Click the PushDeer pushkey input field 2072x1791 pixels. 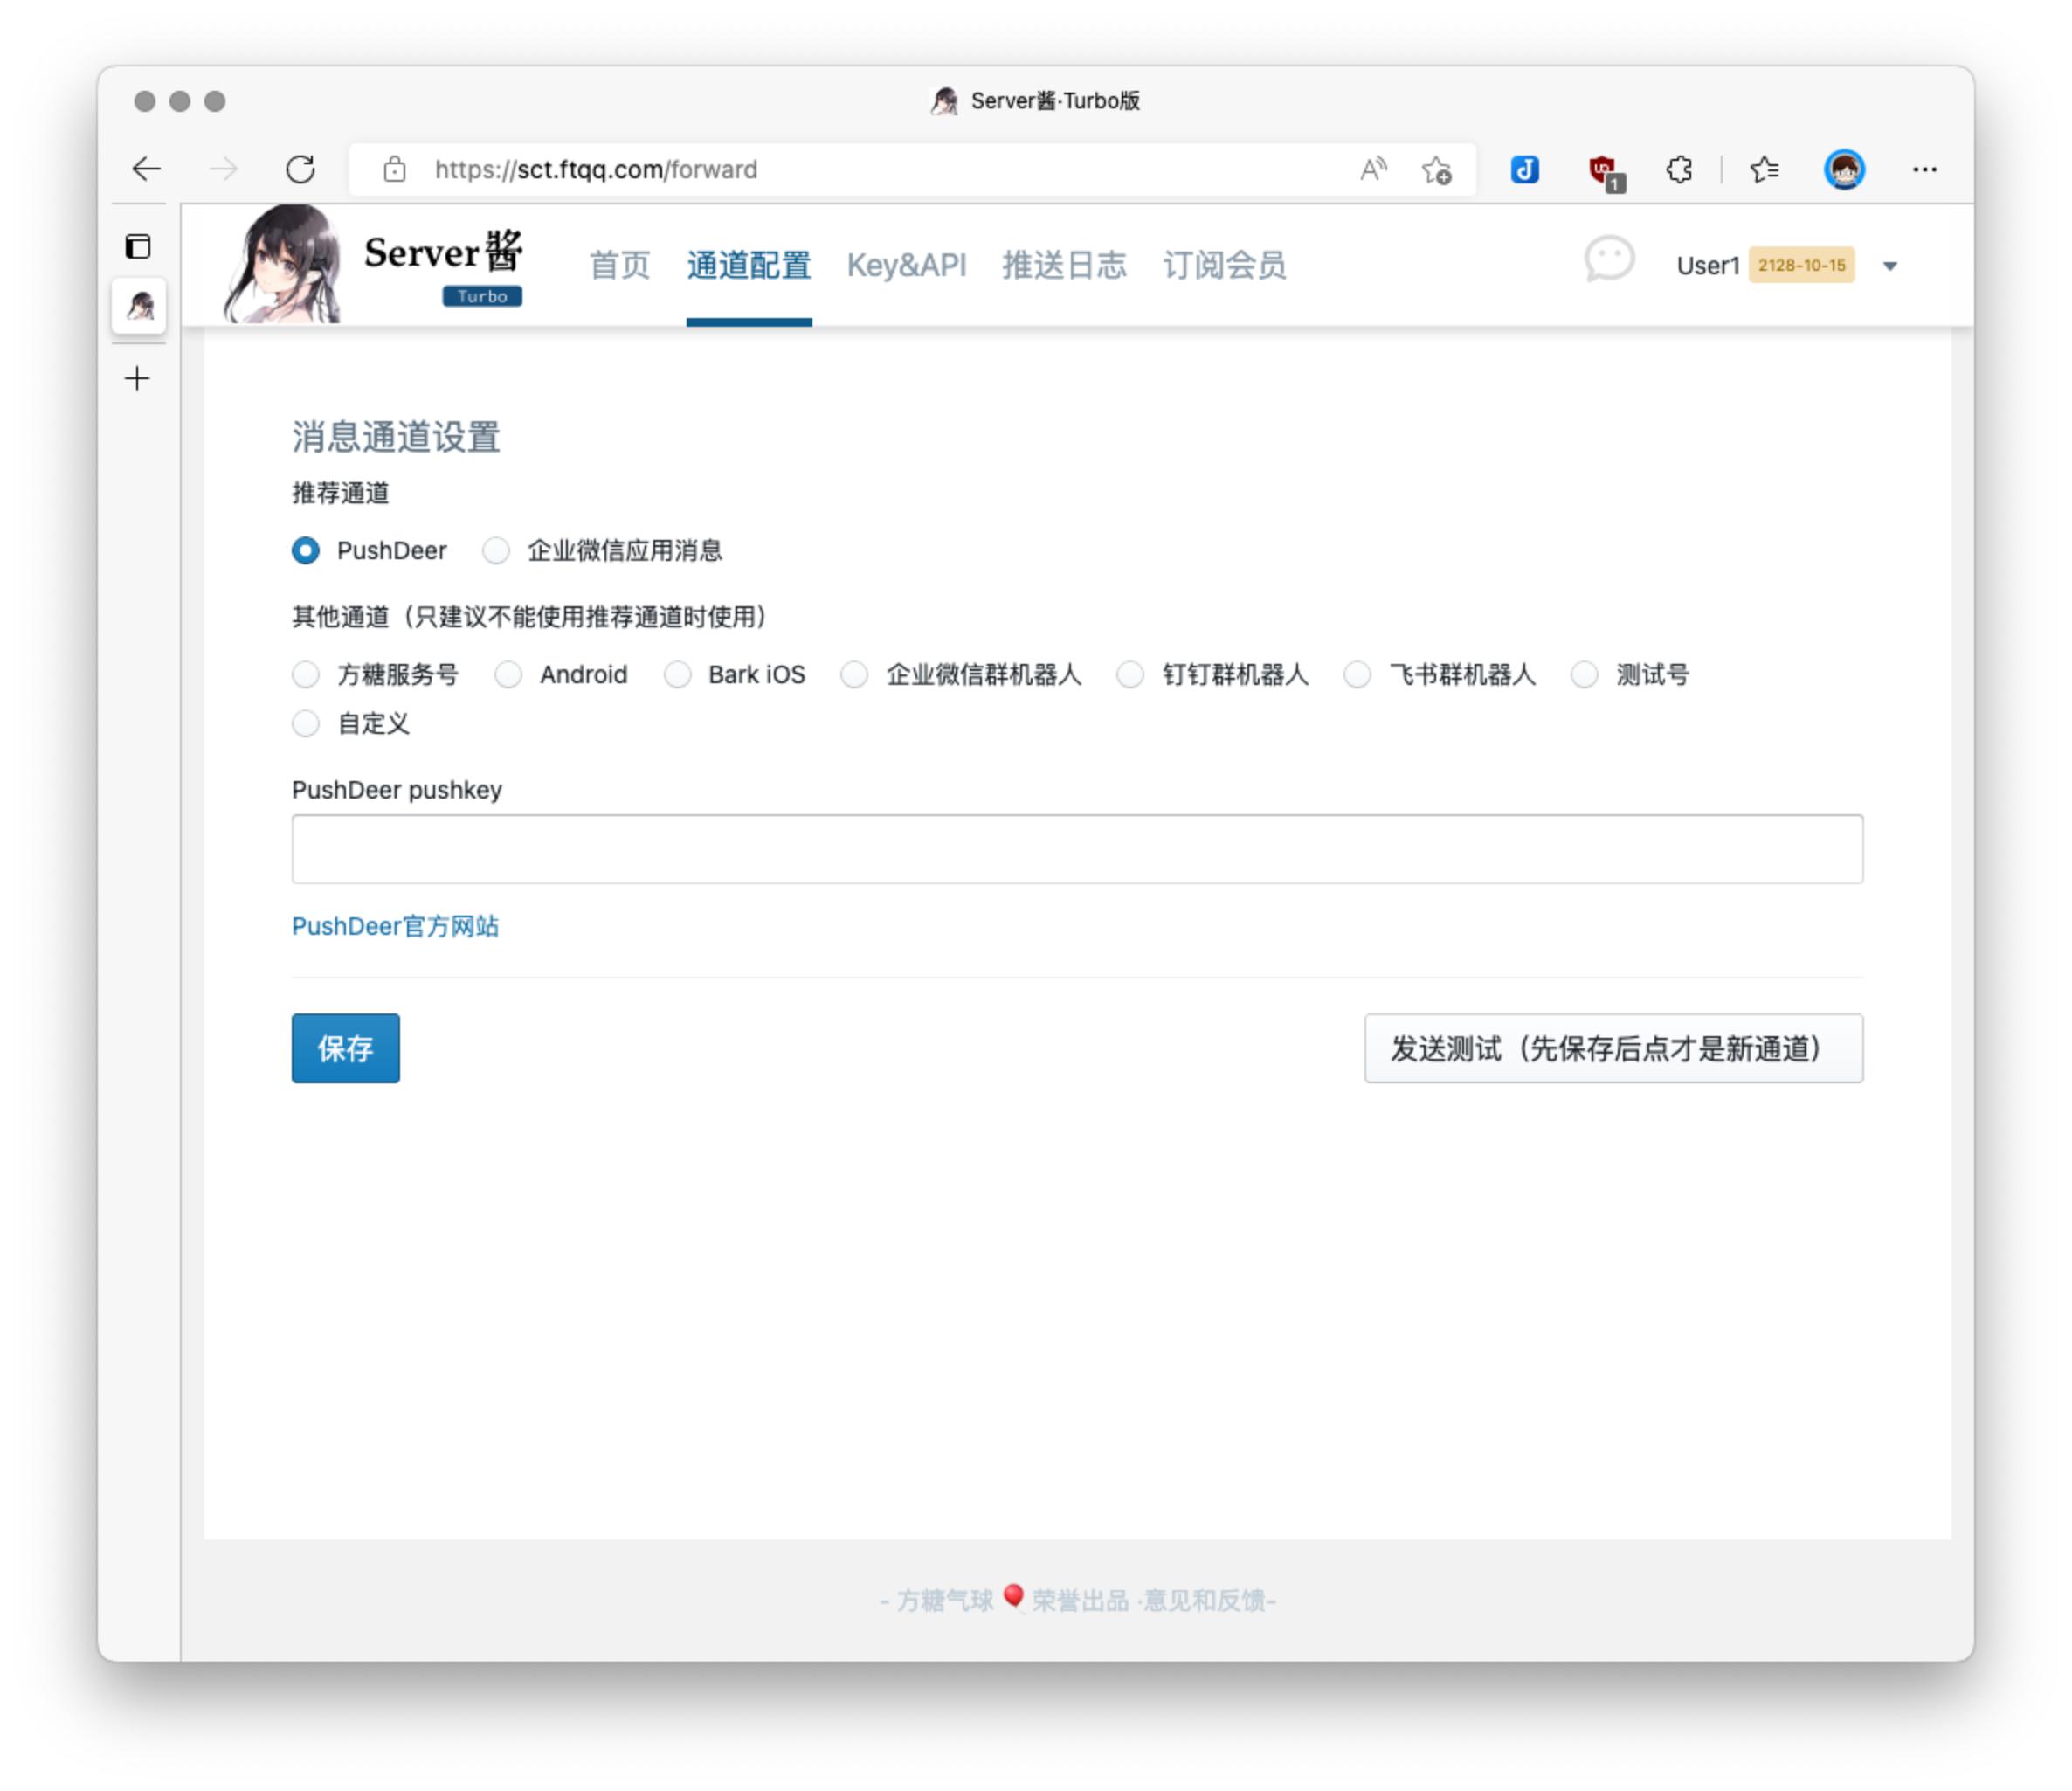pyautogui.click(x=1077, y=849)
